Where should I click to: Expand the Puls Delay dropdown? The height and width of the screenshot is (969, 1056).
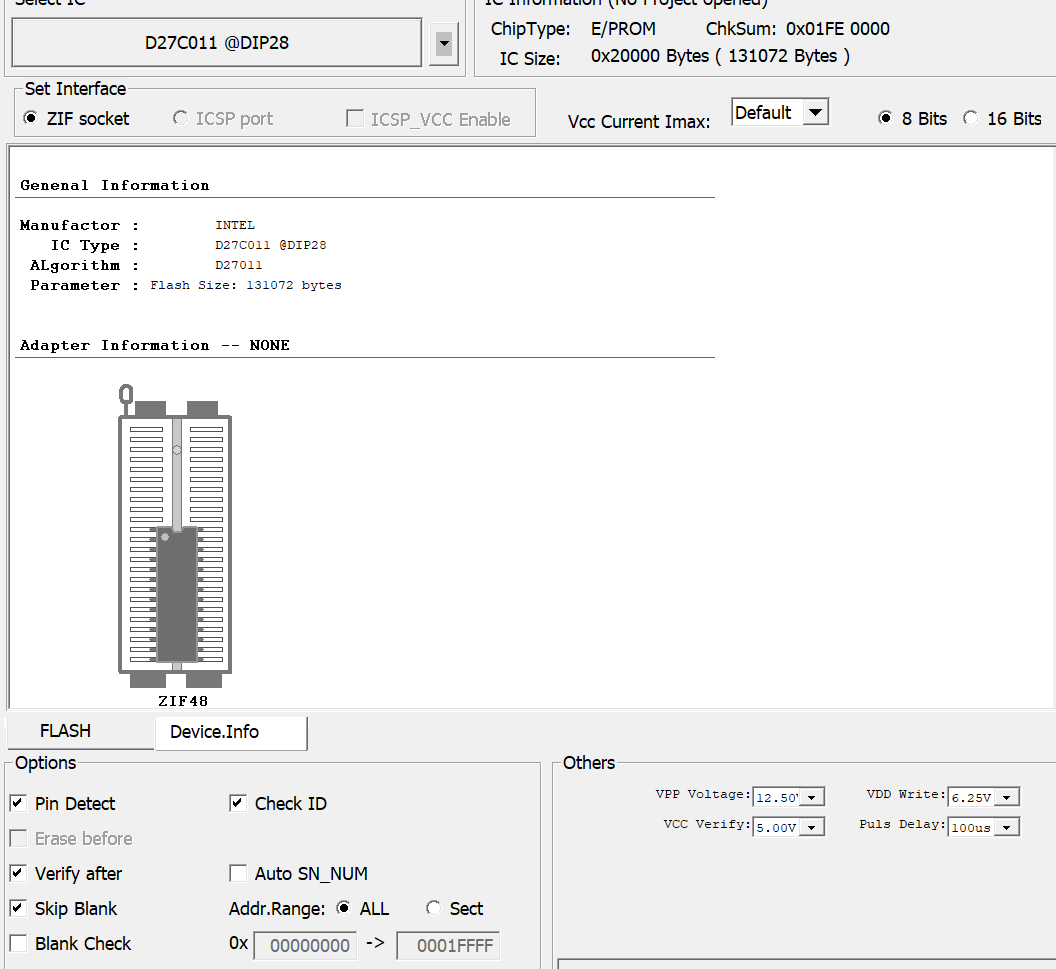point(1007,827)
